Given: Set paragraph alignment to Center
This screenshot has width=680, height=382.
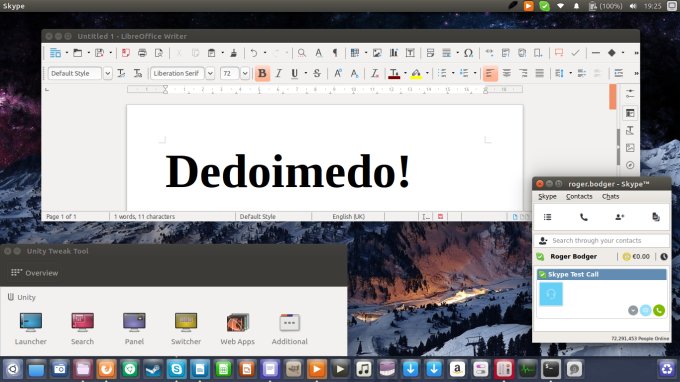Looking at the screenshot, I should point(507,73).
